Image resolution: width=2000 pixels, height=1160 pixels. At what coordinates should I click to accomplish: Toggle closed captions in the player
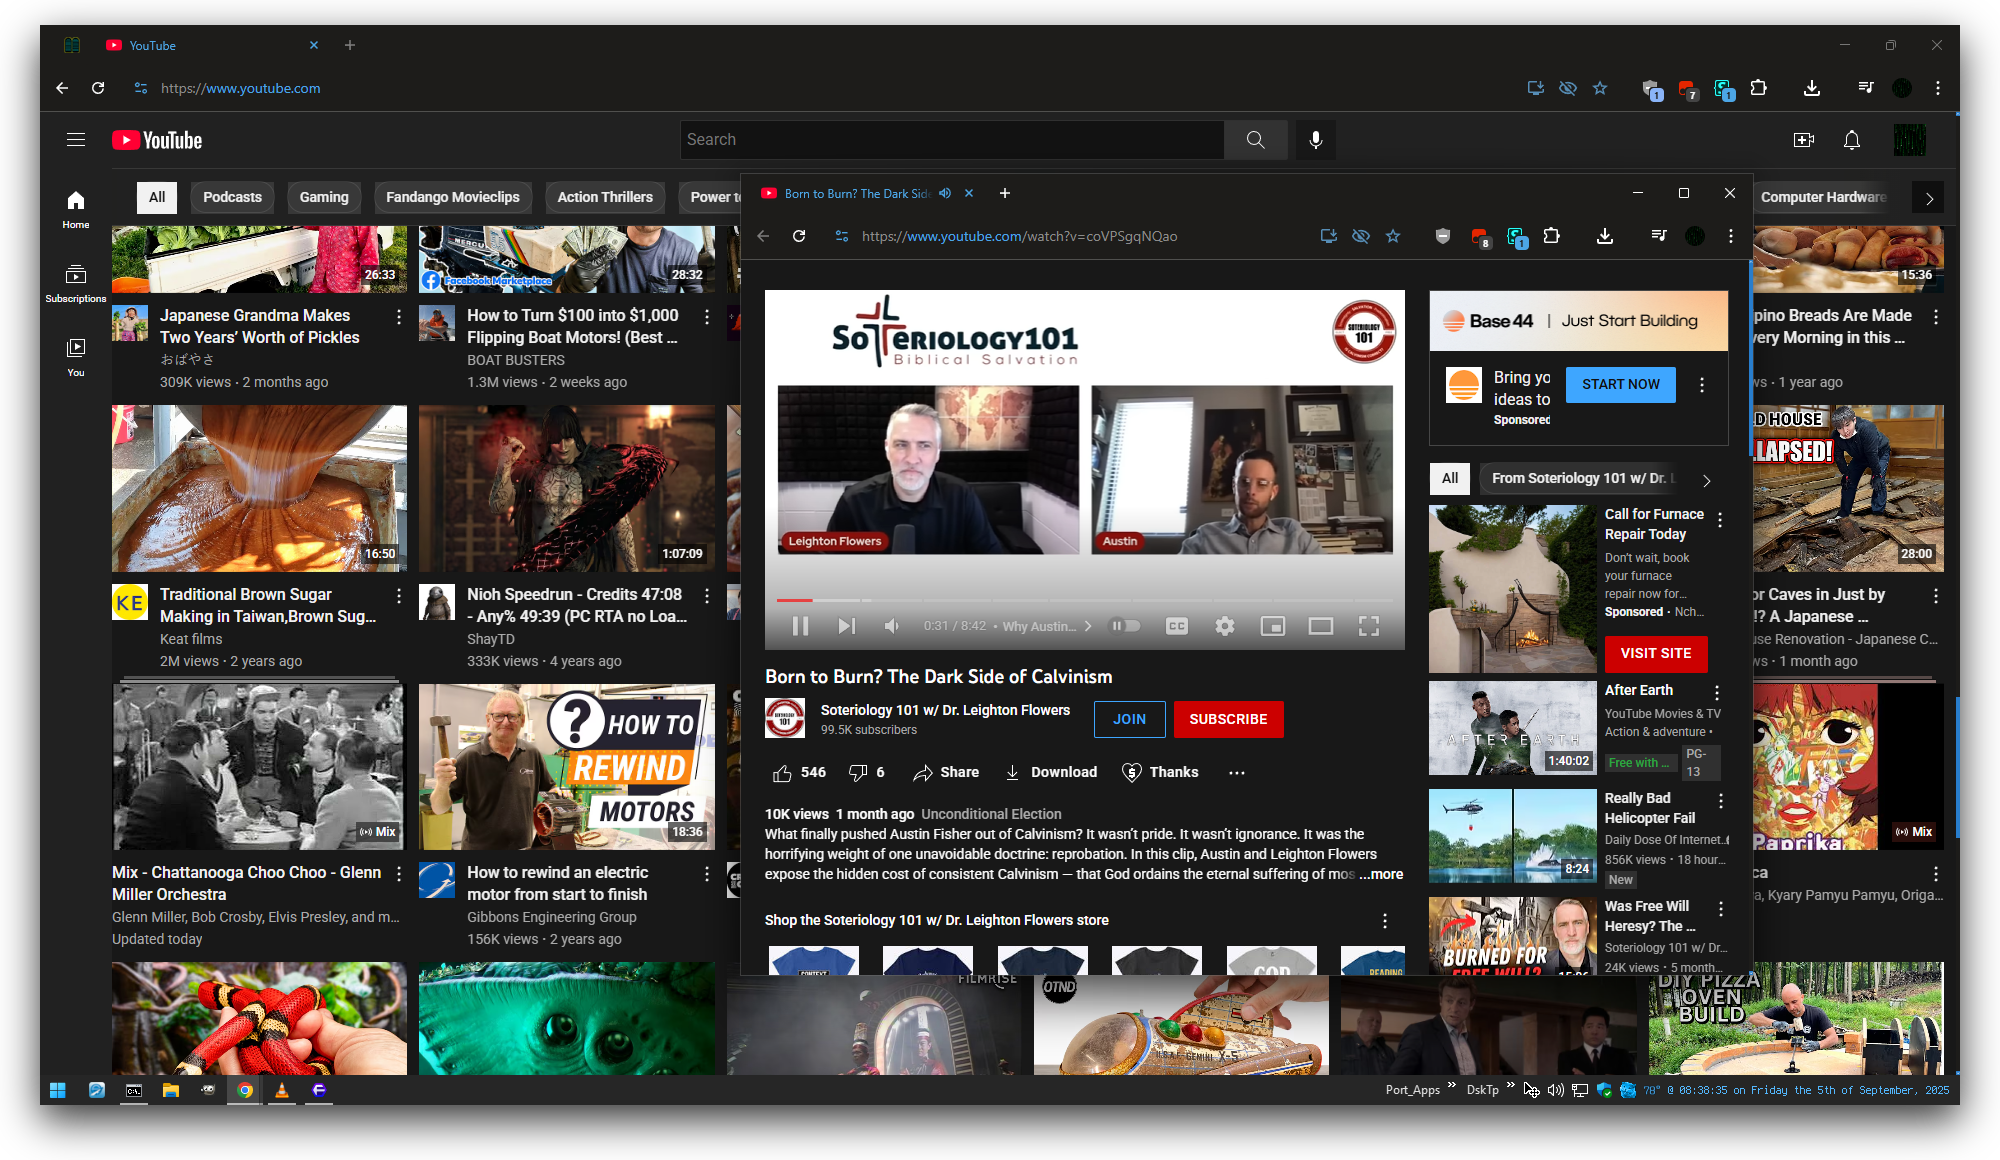tap(1177, 626)
